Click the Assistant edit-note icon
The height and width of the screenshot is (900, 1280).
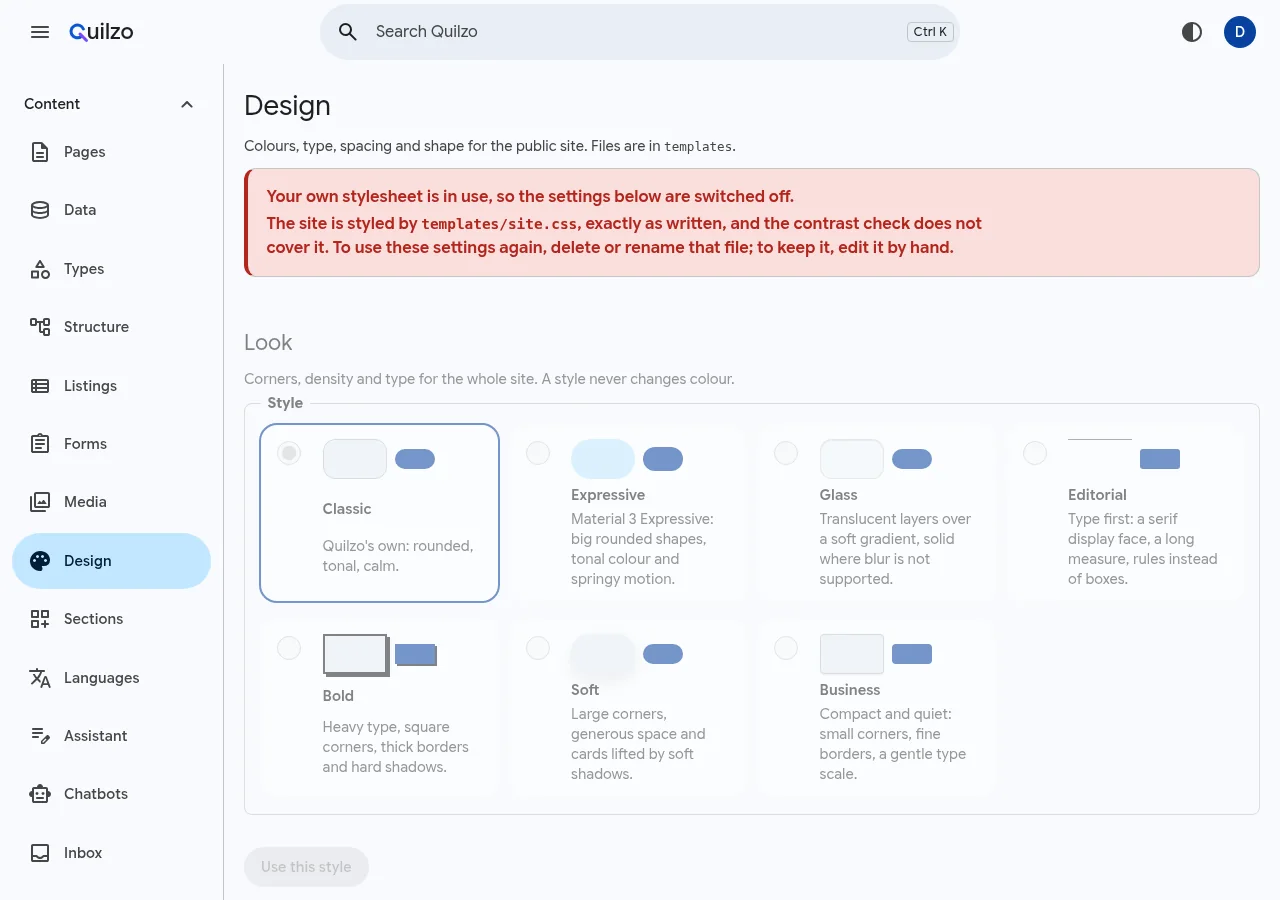pyautogui.click(x=40, y=736)
